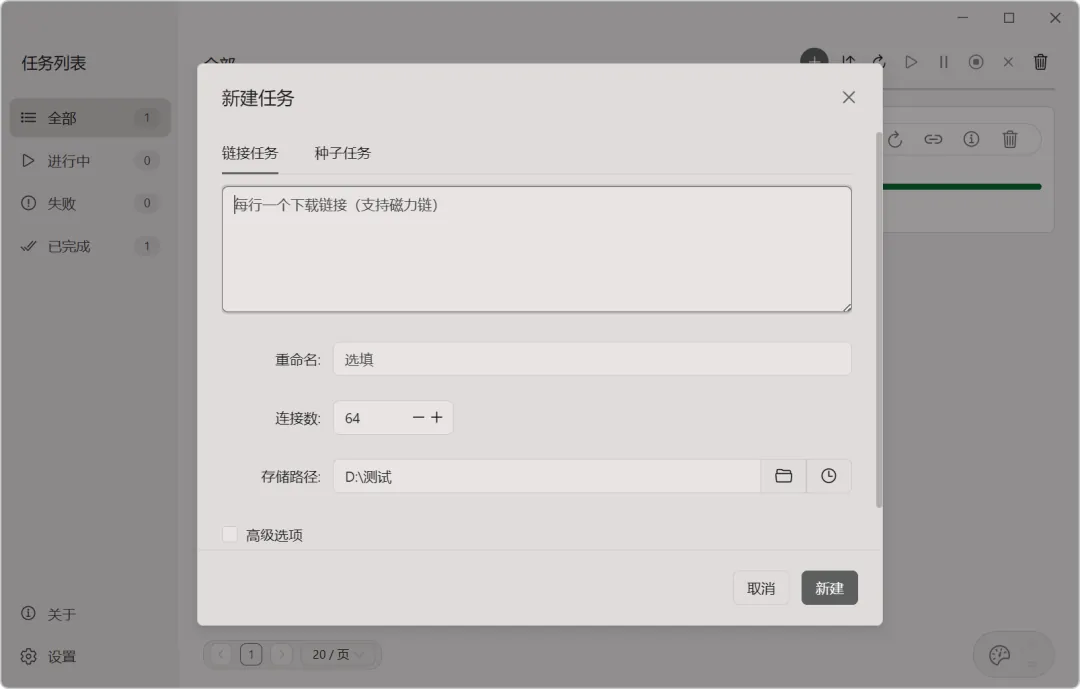The height and width of the screenshot is (689, 1080).
Task: Minimize the application window
Action: [963, 18]
